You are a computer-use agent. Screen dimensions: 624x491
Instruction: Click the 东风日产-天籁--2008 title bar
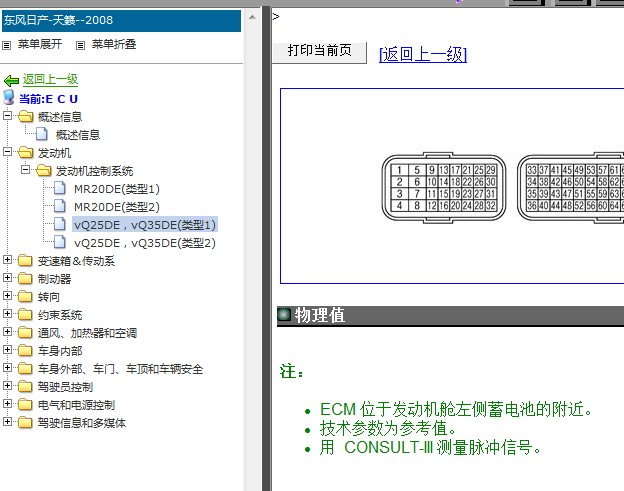pyautogui.click(x=121, y=21)
